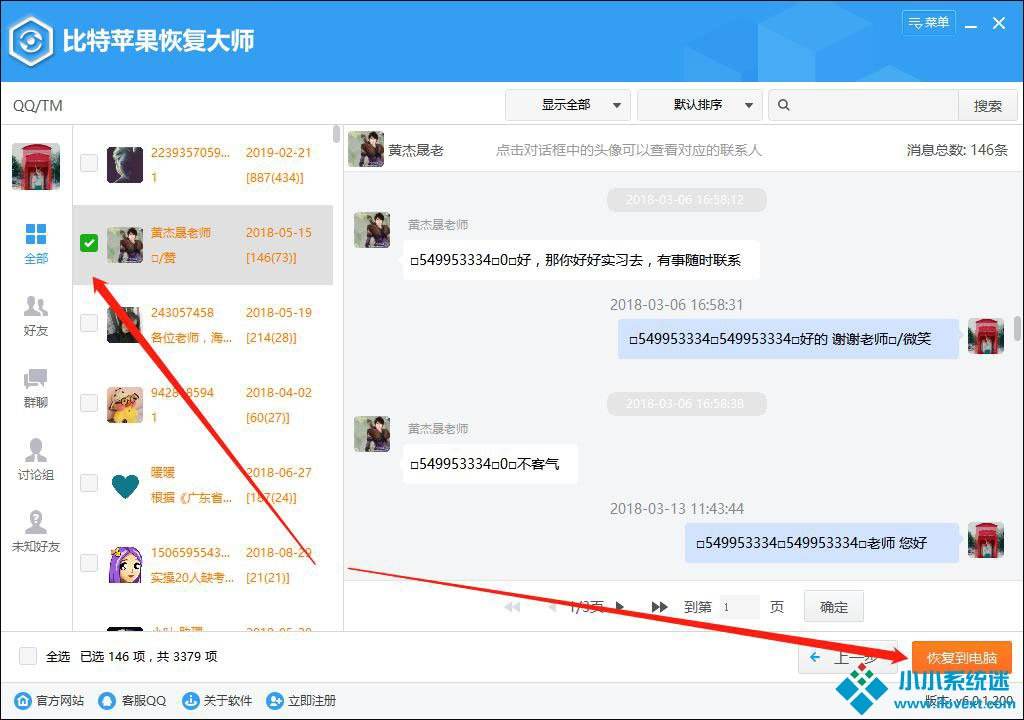
Task: Close the application window
Action: tap(999, 24)
